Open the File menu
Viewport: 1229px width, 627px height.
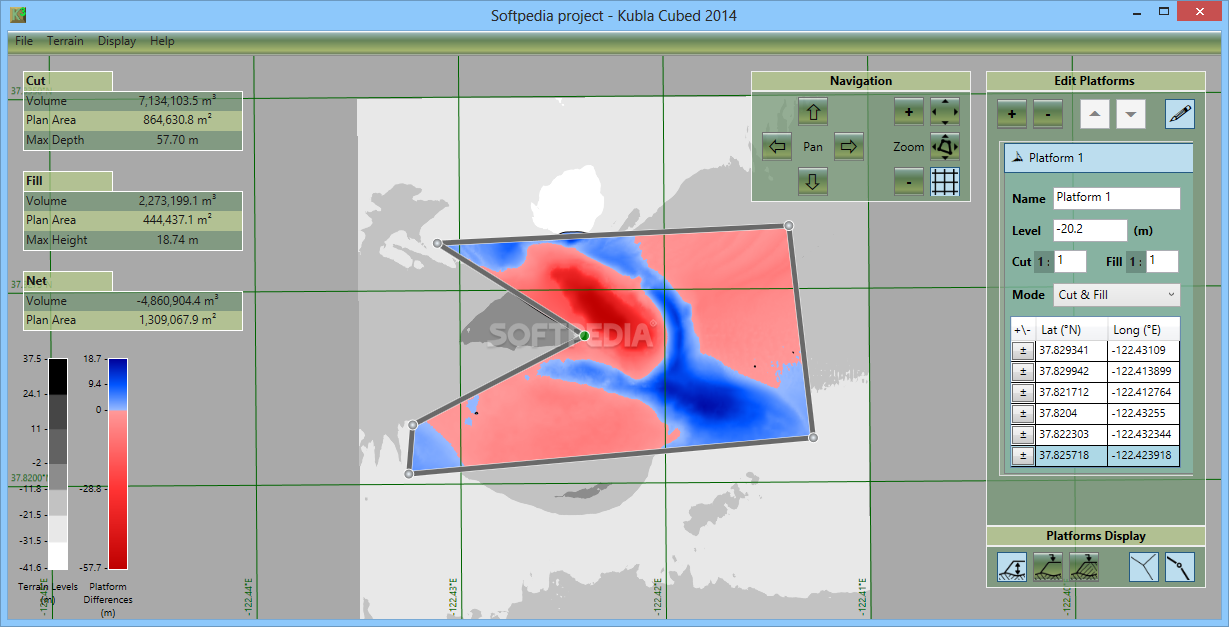[x=24, y=41]
